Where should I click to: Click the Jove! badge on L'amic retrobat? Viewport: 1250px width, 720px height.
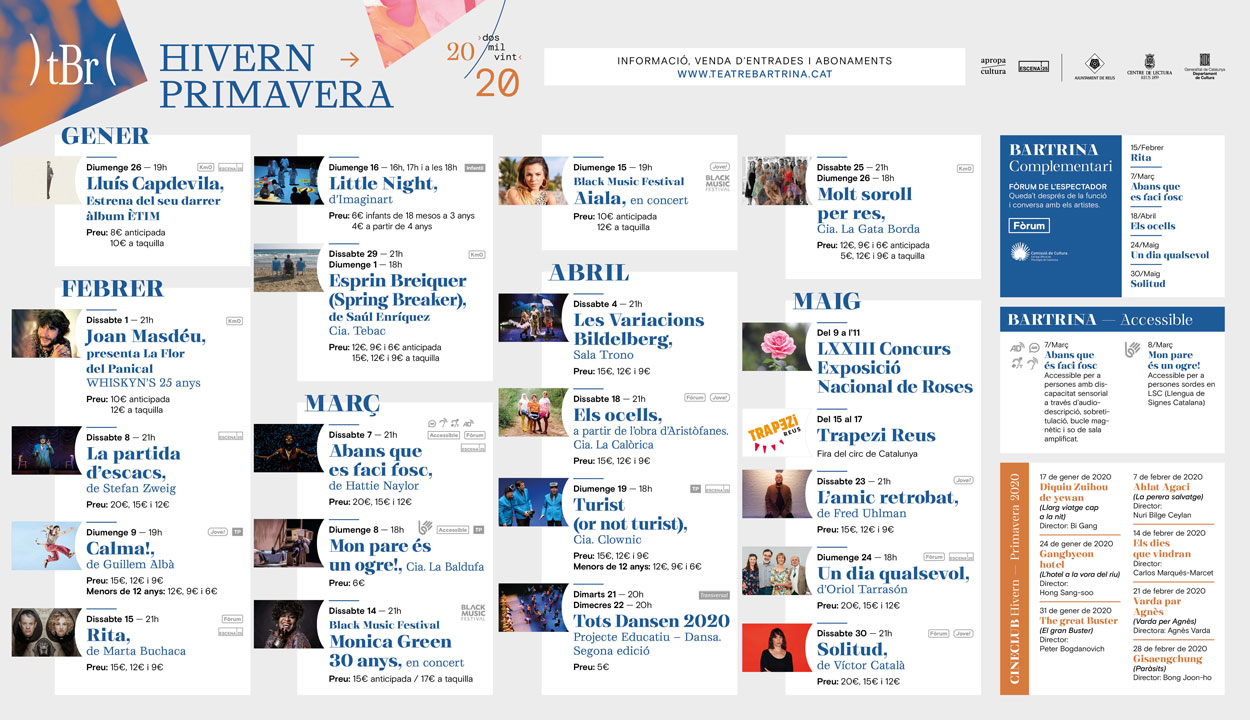tap(964, 481)
